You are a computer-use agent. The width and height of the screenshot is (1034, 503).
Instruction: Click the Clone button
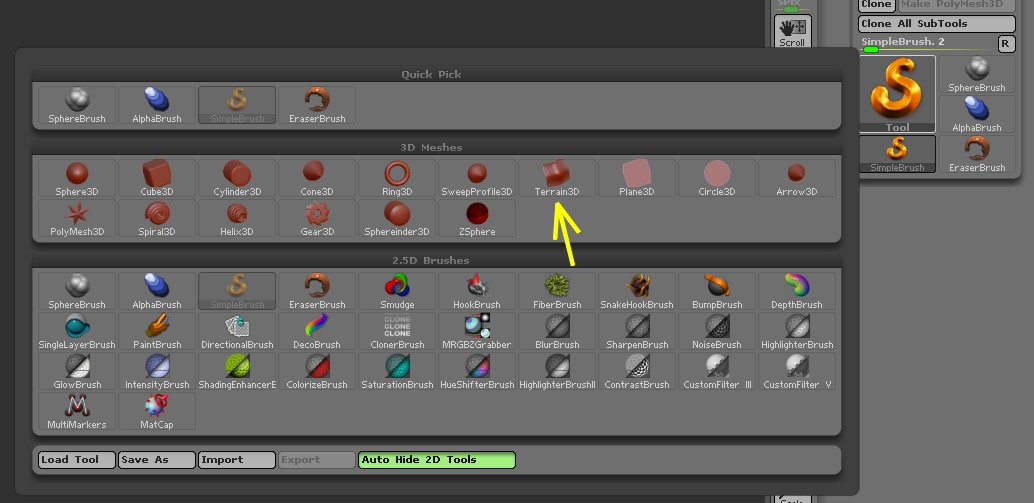click(x=876, y=5)
